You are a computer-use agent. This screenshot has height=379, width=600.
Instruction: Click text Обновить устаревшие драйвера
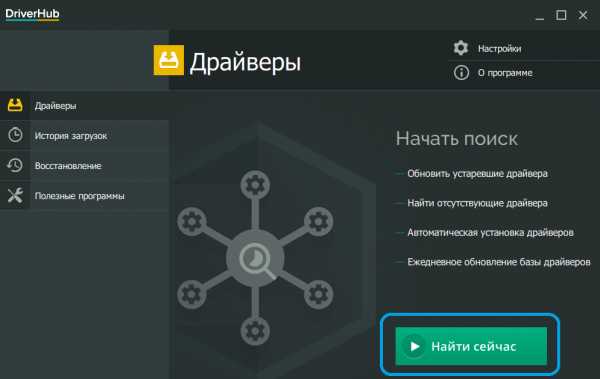pos(477,174)
